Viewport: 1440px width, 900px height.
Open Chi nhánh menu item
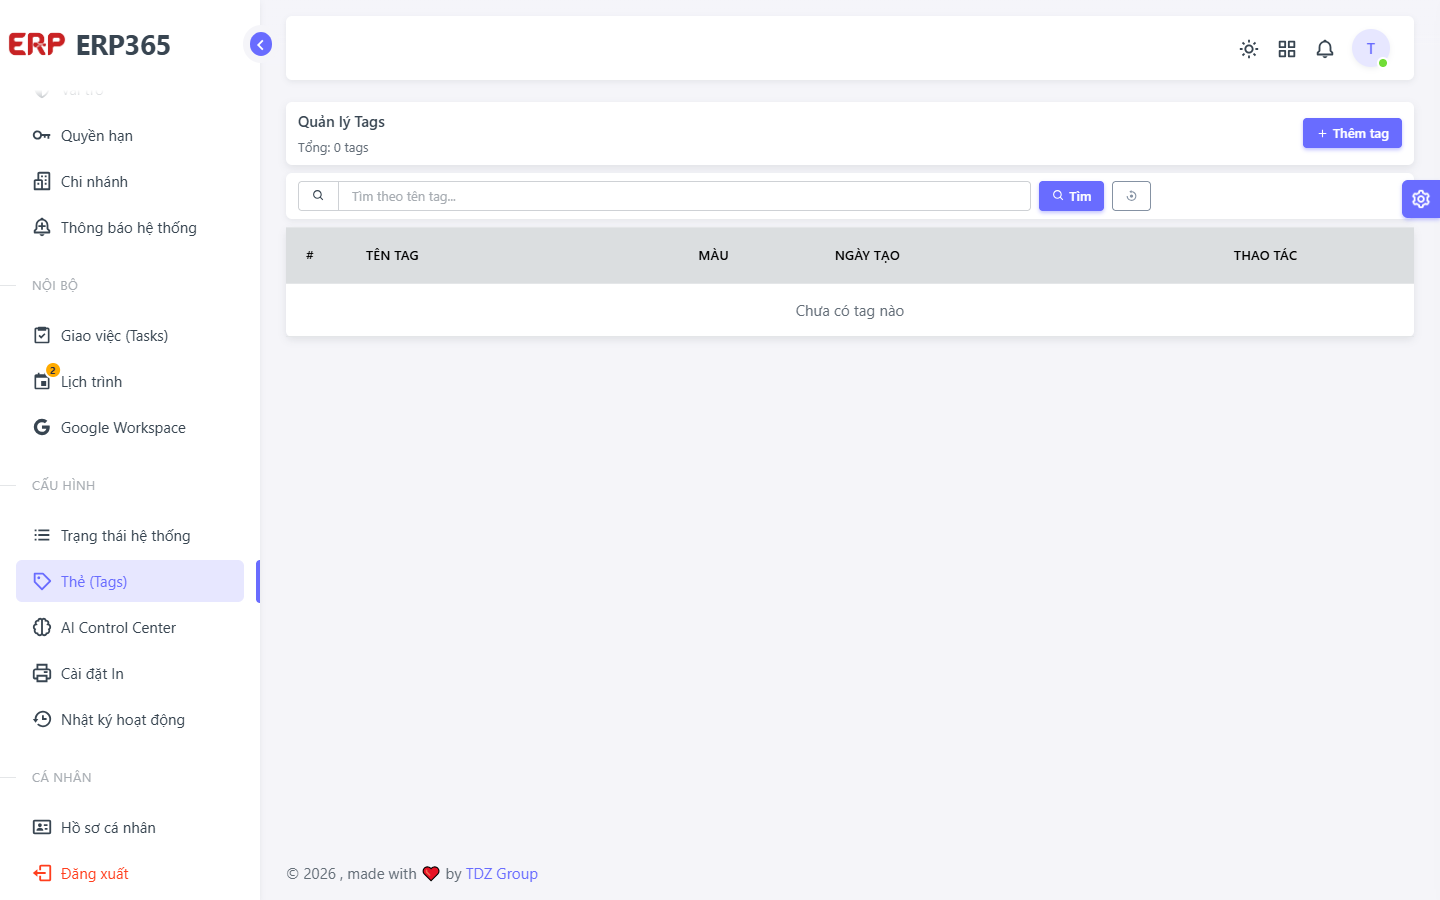click(130, 182)
